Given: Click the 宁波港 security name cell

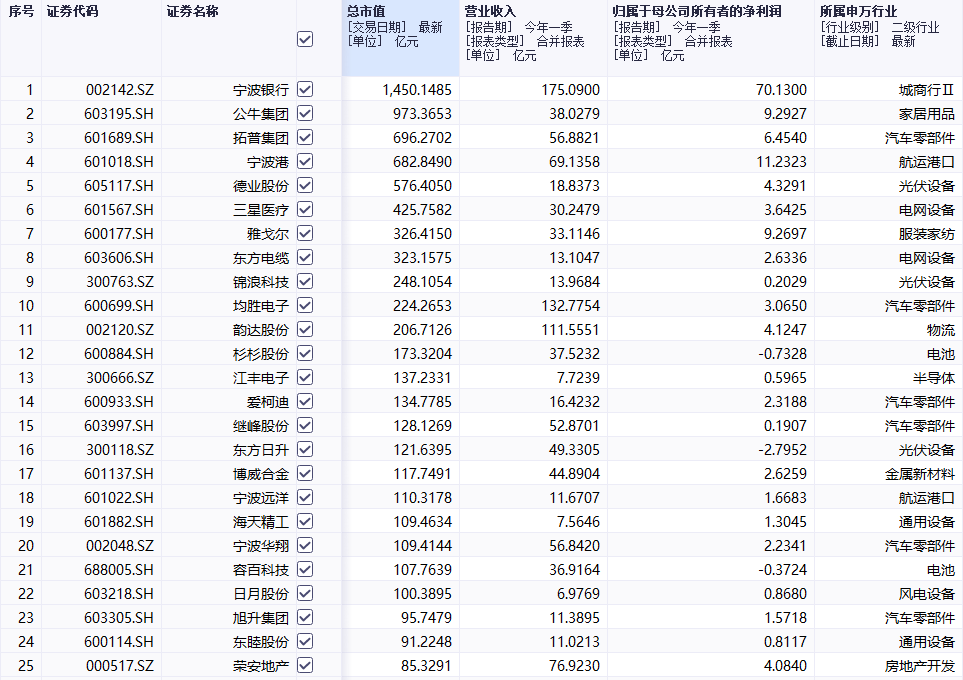Looking at the screenshot, I should point(268,162).
